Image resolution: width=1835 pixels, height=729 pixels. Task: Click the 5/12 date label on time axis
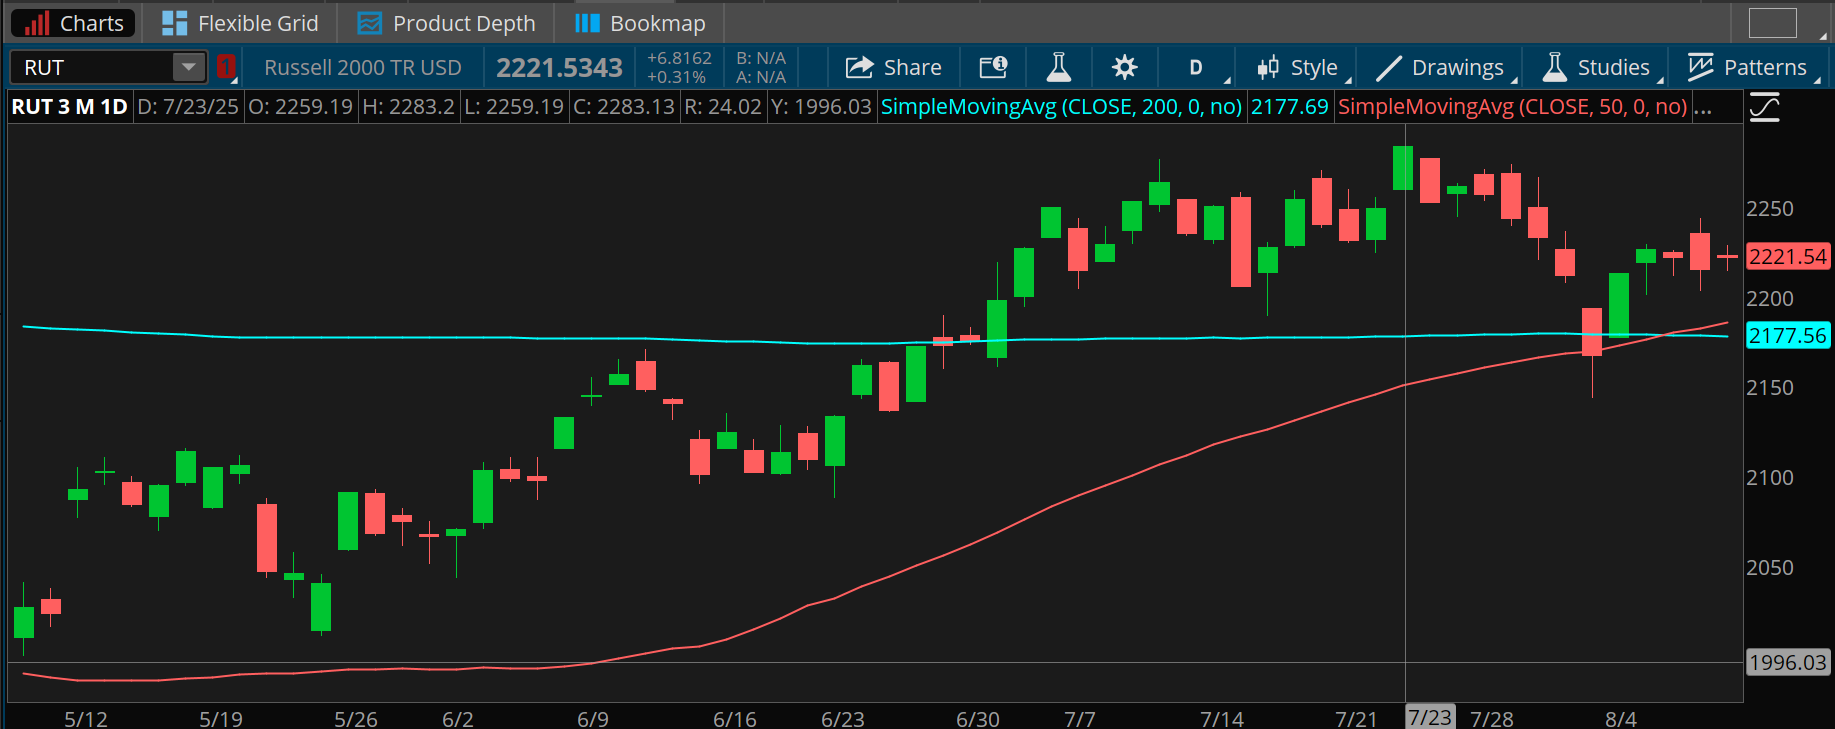coord(86,719)
